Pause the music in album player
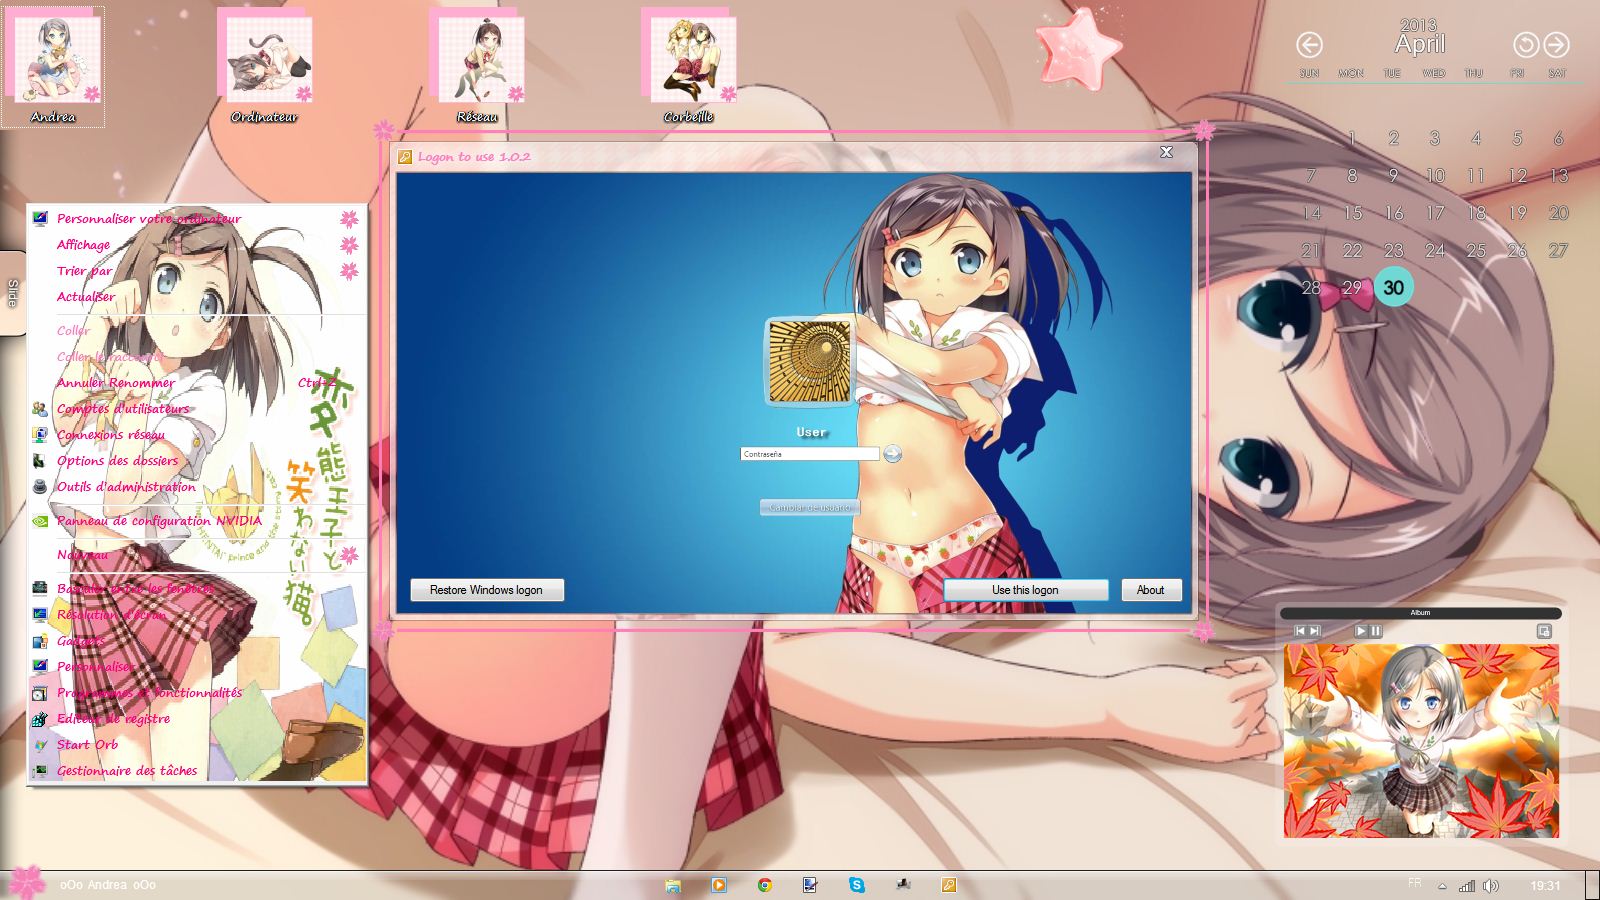This screenshot has height=900, width=1600. 1376,631
